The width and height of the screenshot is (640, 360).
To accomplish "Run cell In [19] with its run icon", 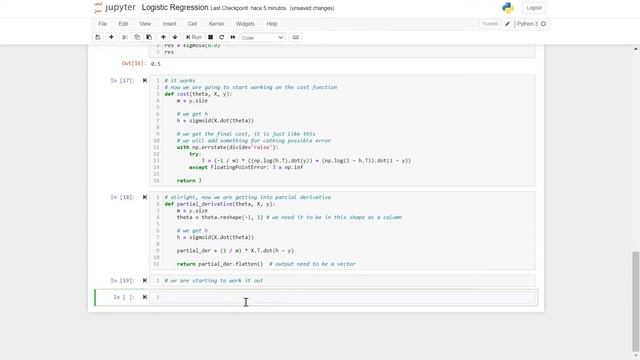I will 144,280.
